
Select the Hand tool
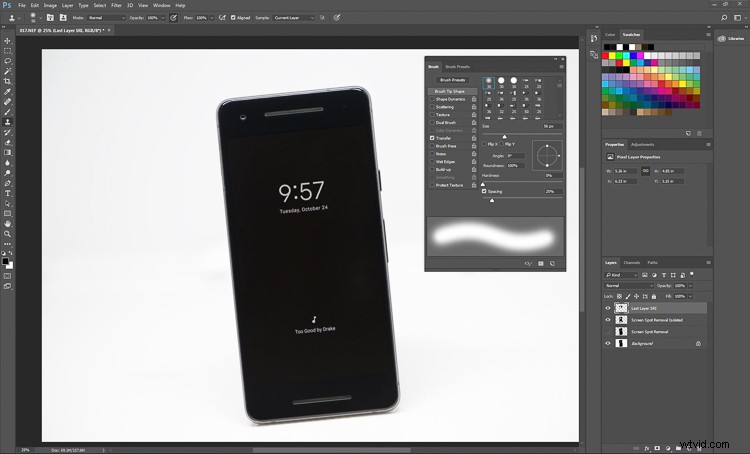click(8, 223)
